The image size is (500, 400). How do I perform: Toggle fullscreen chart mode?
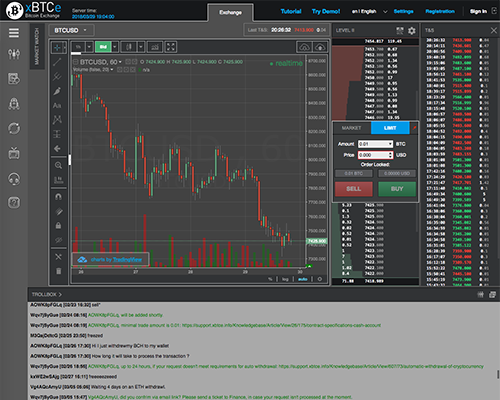[x=171, y=47]
